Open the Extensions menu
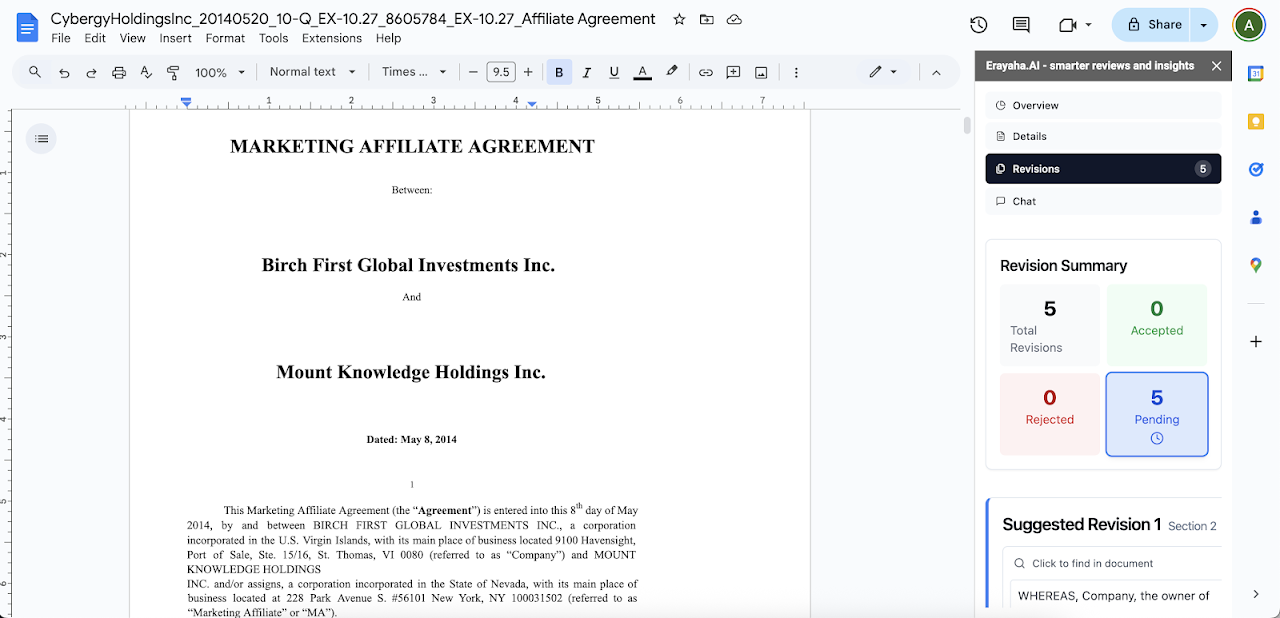Image resolution: width=1280 pixels, height=618 pixels. coord(332,38)
